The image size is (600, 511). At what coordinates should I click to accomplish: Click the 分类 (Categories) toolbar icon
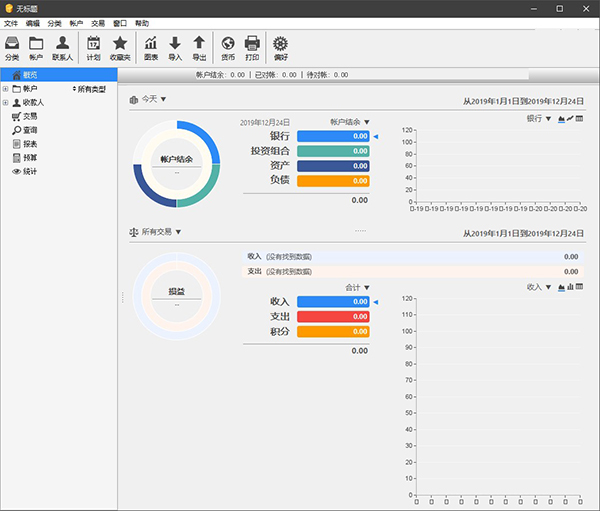(x=12, y=47)
